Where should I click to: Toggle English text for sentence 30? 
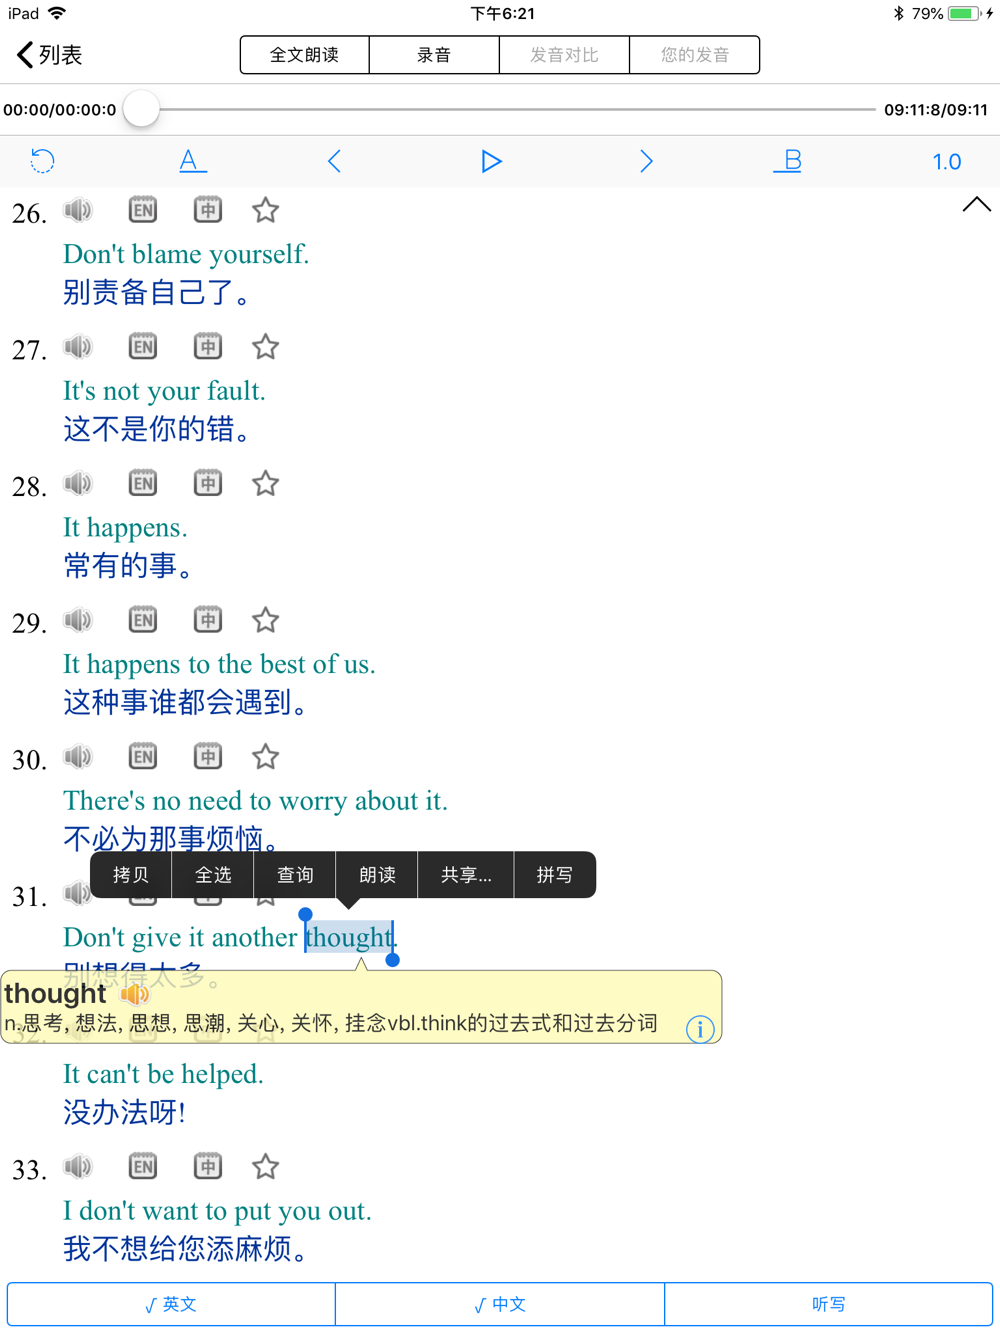click(143, 757)
